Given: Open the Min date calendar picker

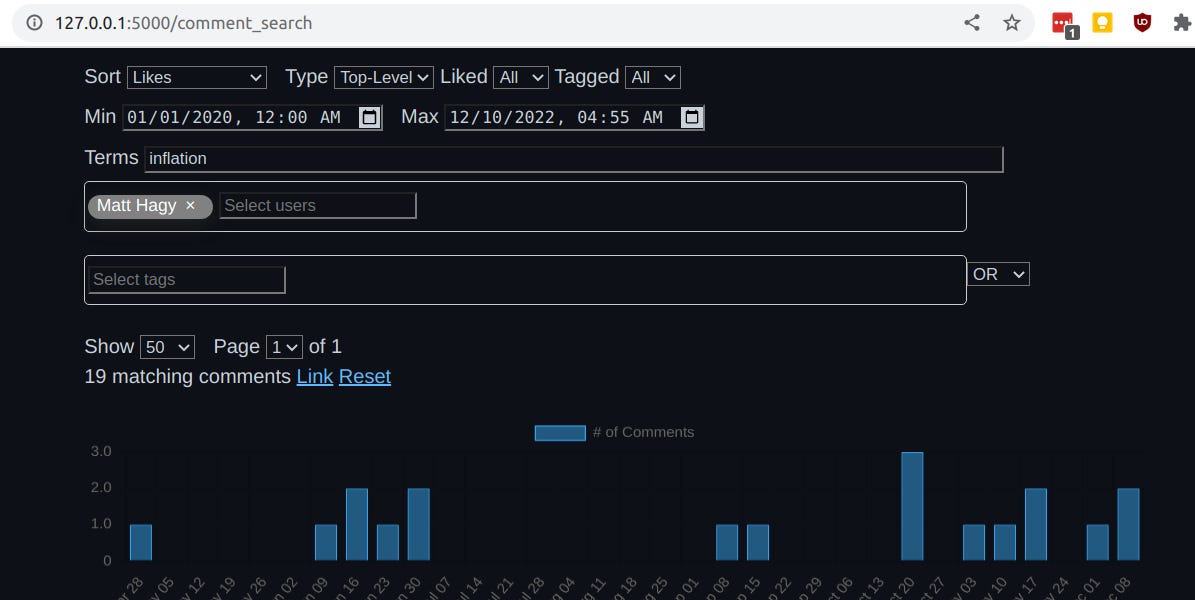Looking at the screenshot, I should coord(369,117).
